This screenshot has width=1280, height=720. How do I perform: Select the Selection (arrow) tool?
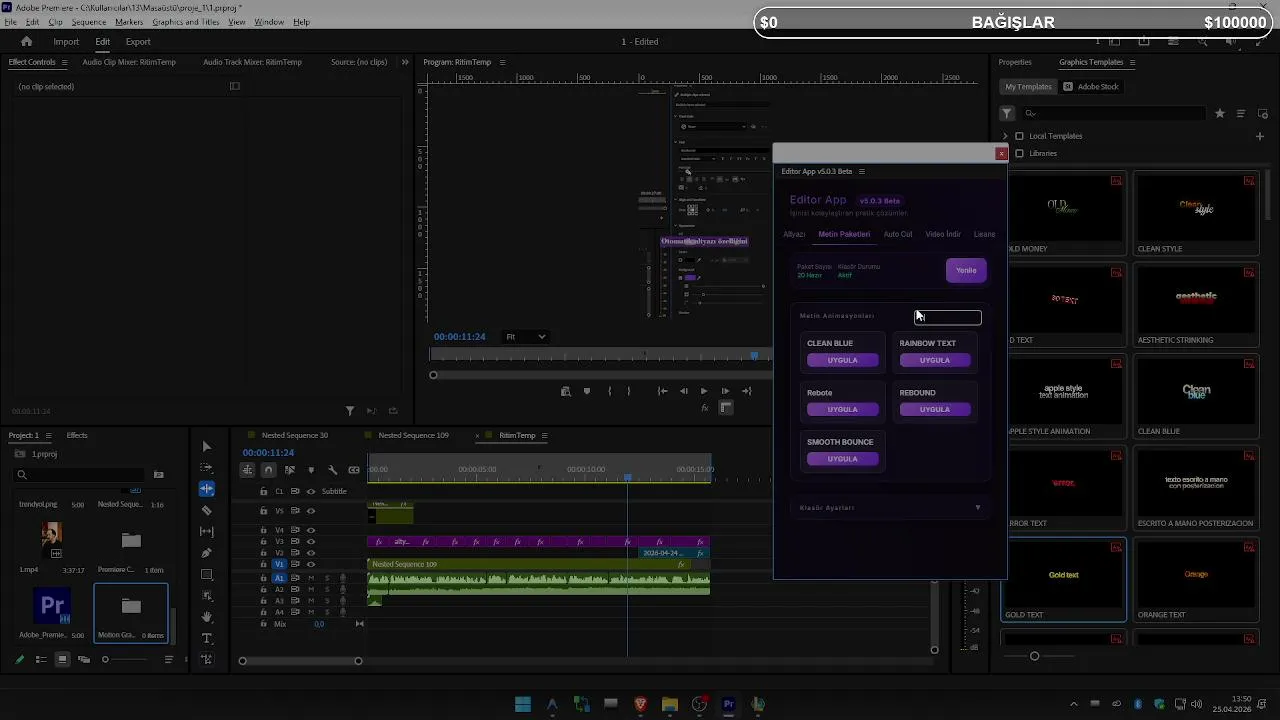(x=207, y=446)
